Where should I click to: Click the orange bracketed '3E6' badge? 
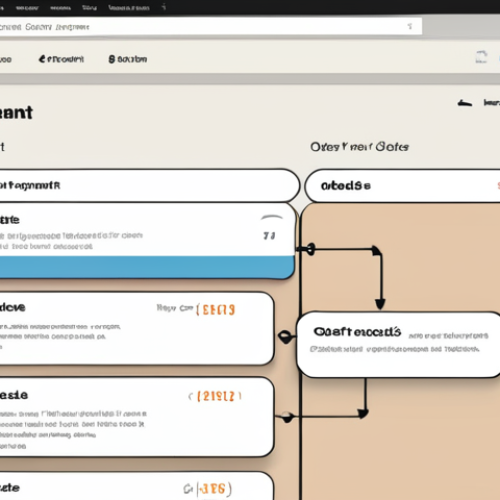(214, 489)
